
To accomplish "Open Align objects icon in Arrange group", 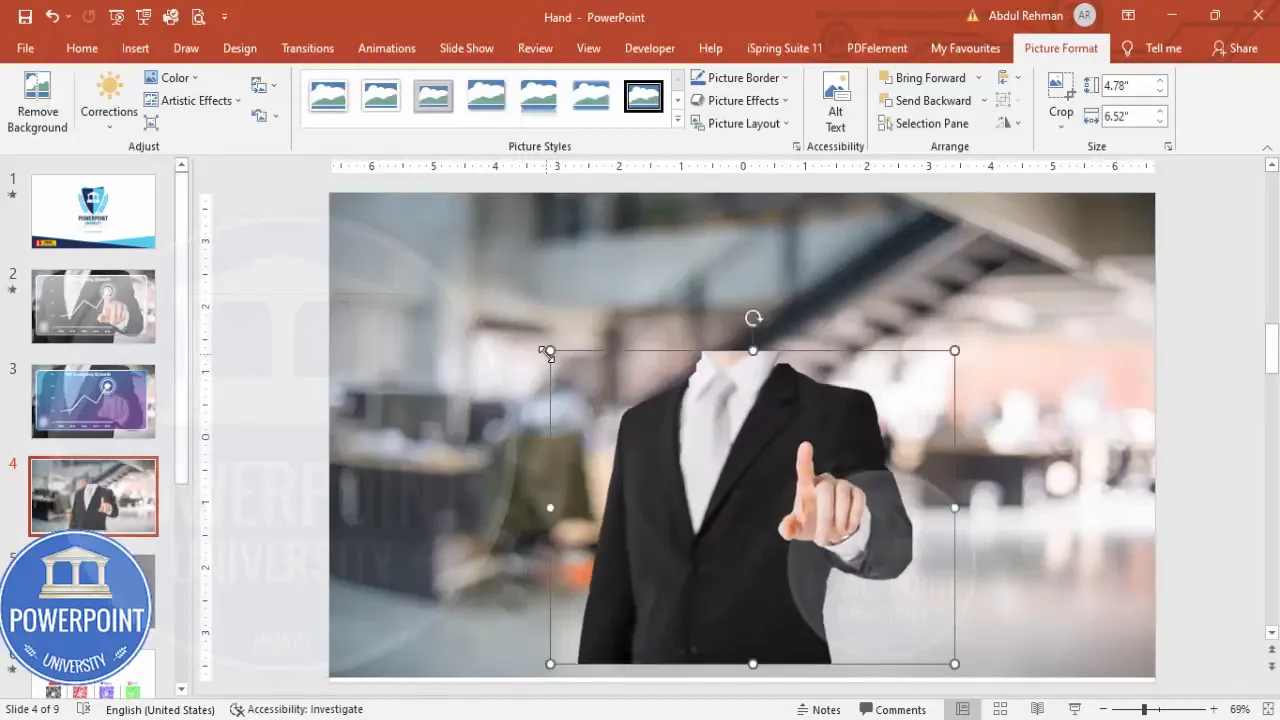I will coord(1008,78).
